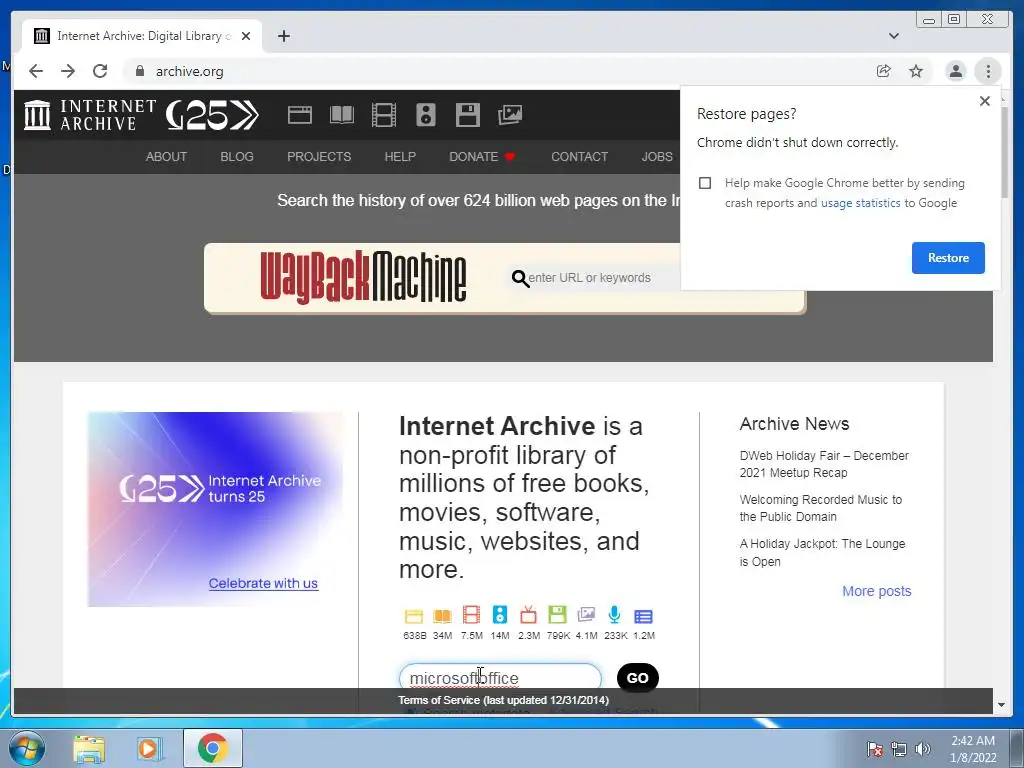
Task: Select the microphone icon labeled 233K
Action: (615, 615)
